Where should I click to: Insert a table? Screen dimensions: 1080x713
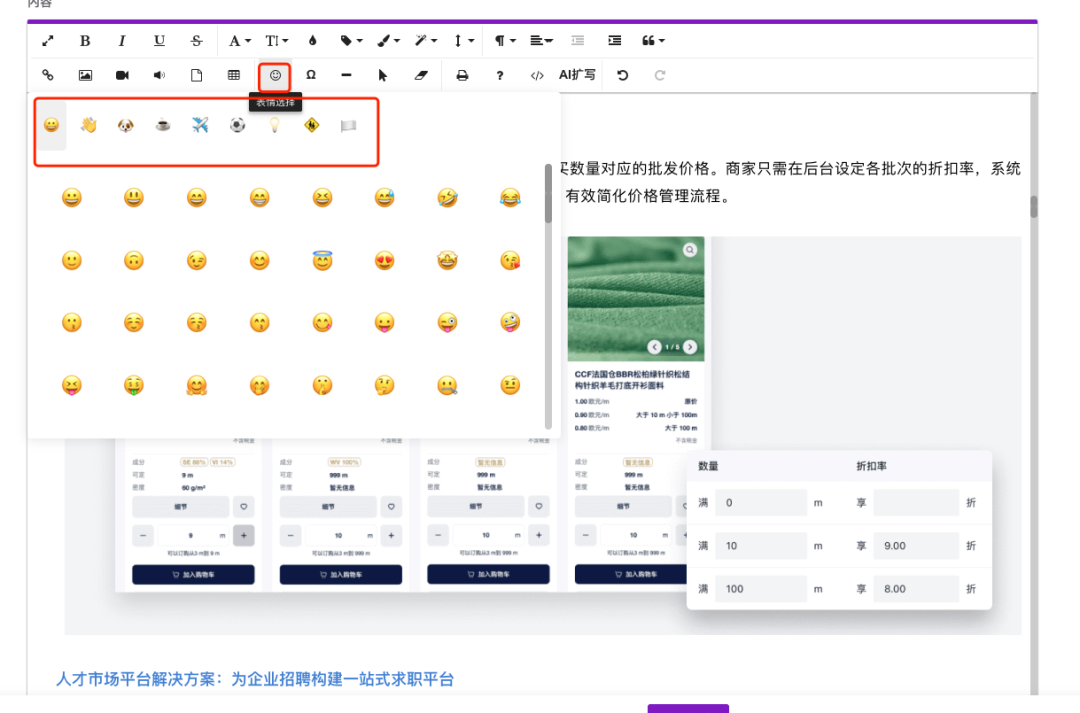(233, 75)
